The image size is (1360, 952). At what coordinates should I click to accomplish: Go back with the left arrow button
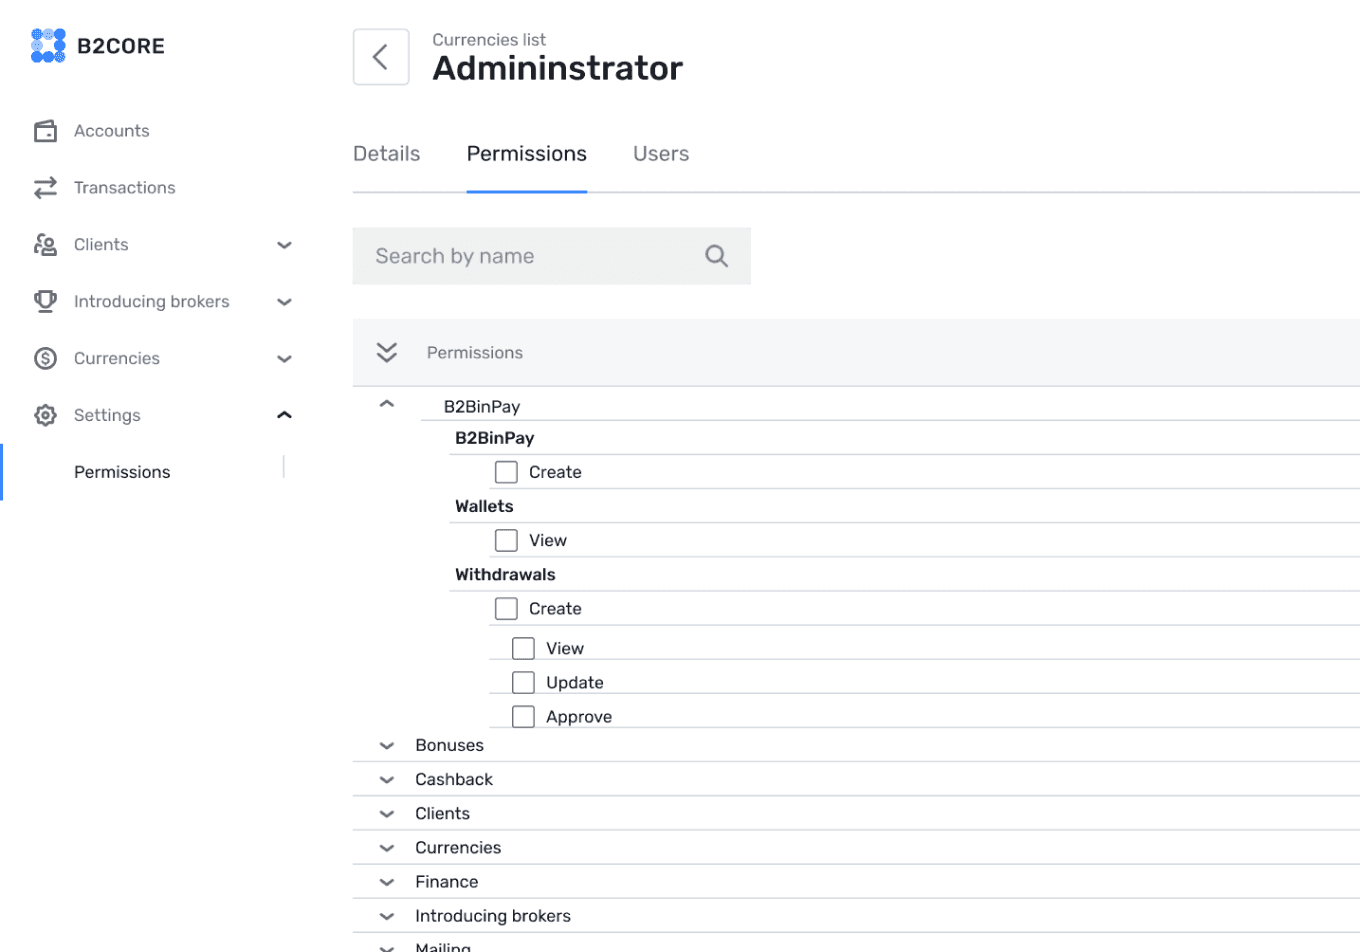tap(381, 57)
